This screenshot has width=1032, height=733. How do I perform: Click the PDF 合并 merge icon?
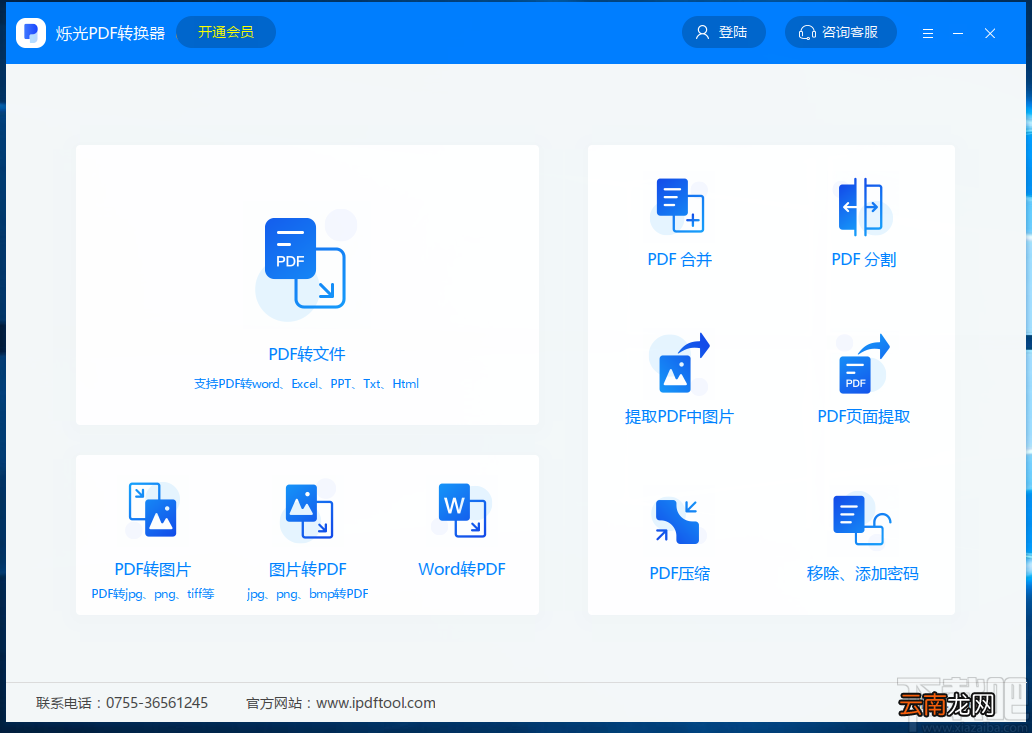(680, 205)
